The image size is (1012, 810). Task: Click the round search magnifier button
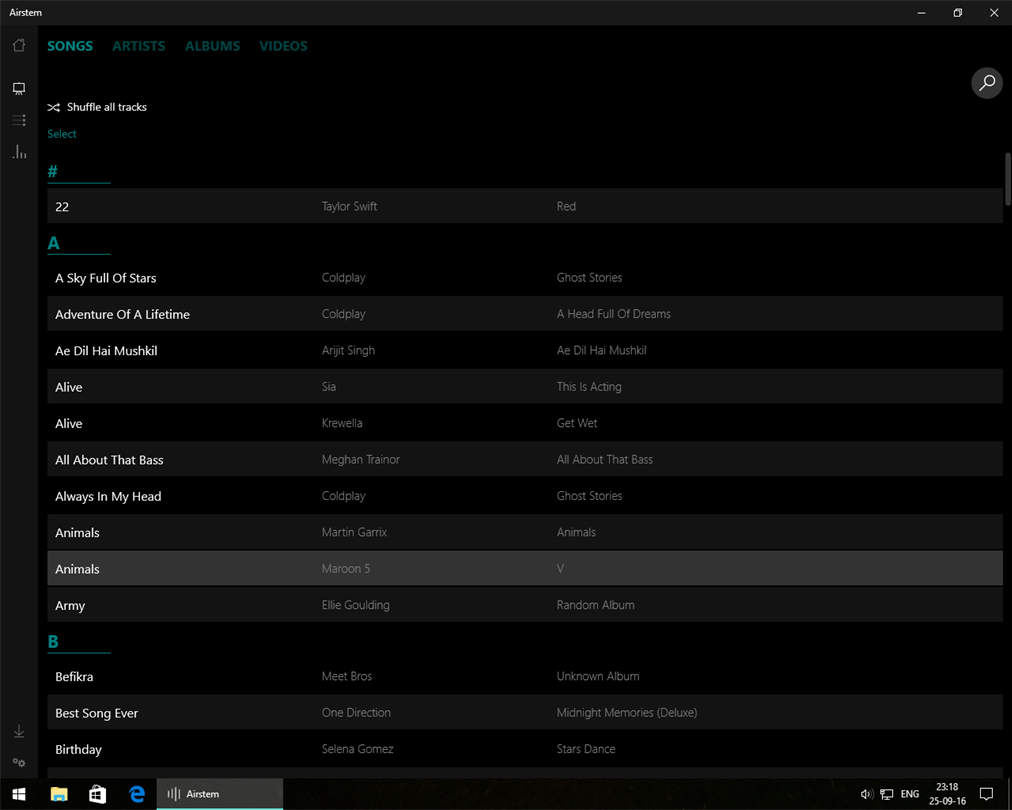[x=987, y=83]
